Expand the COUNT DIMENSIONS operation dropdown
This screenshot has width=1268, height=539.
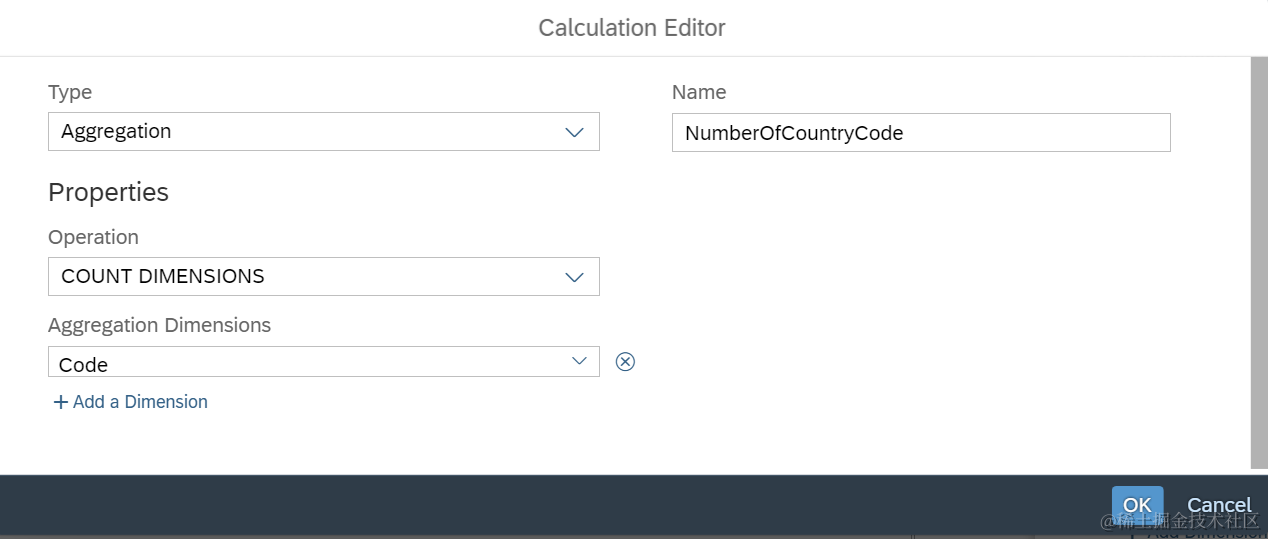click(310, 277)
